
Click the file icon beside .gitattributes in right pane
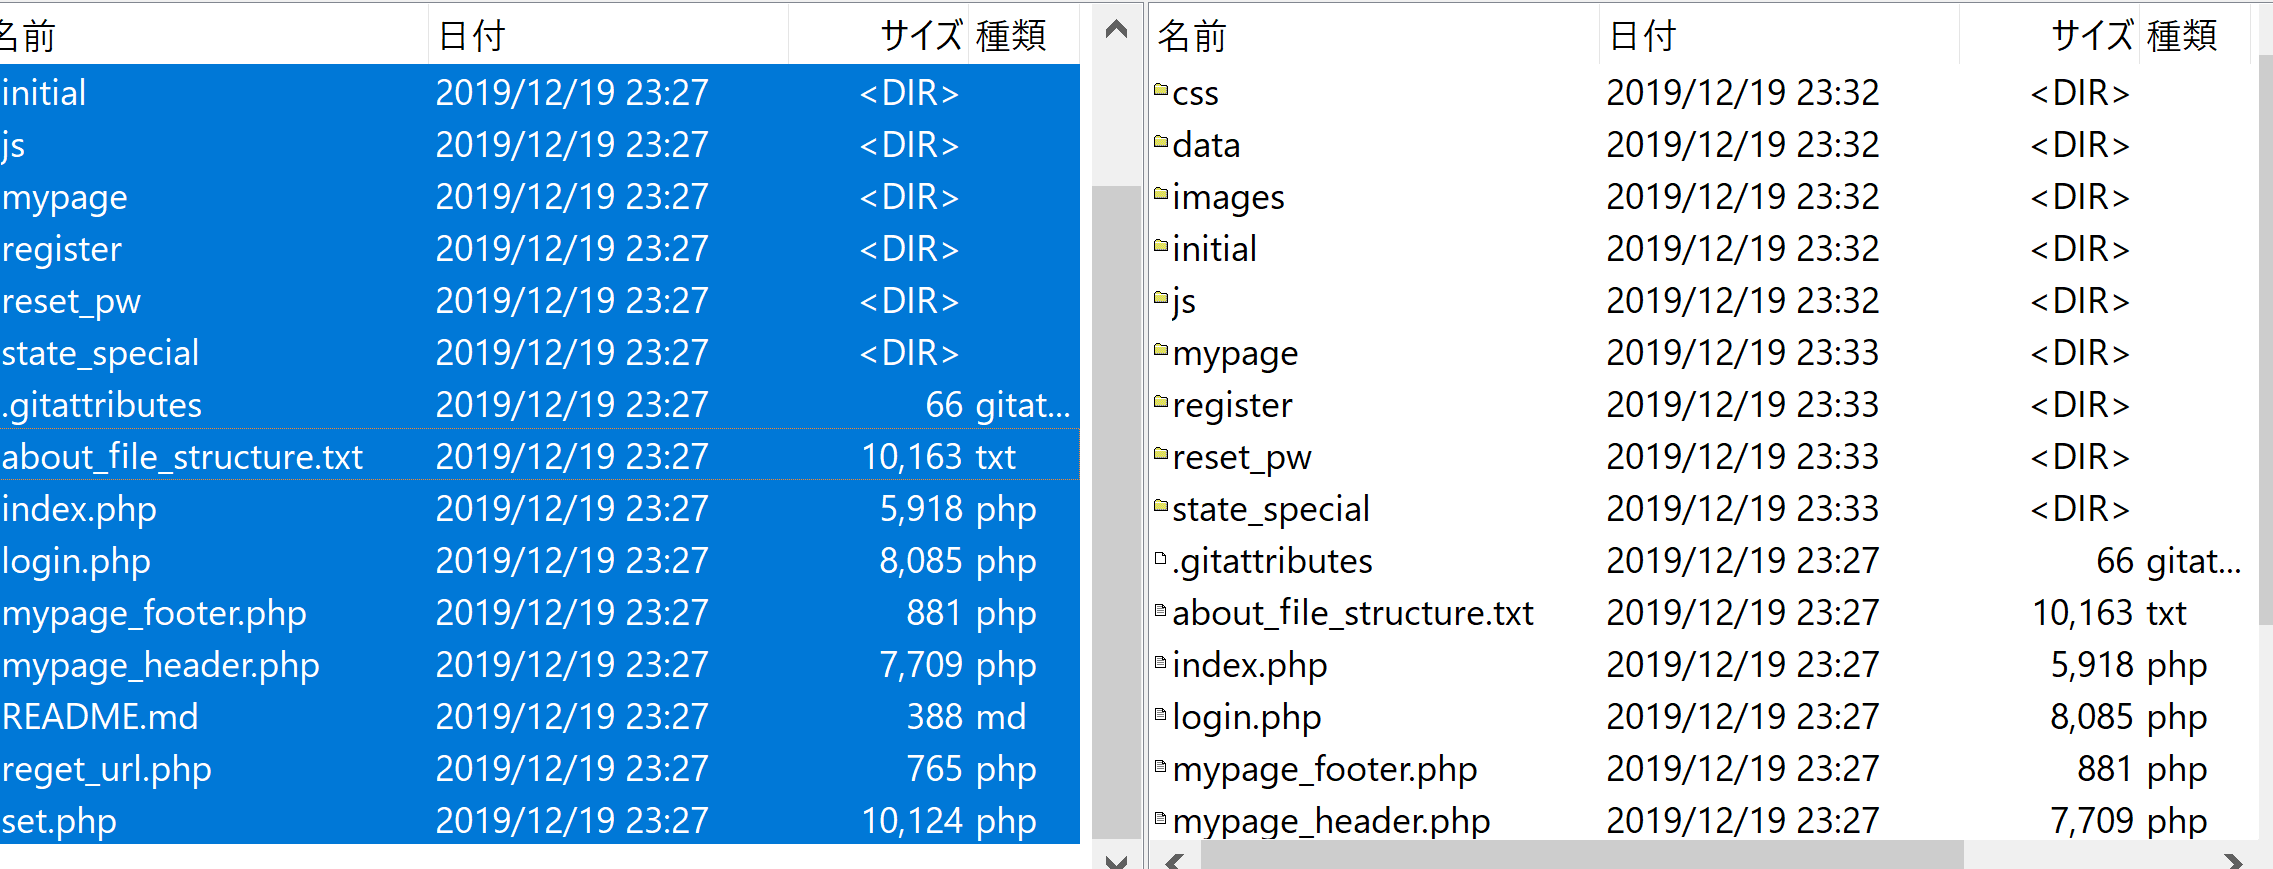pos(1160,558)
